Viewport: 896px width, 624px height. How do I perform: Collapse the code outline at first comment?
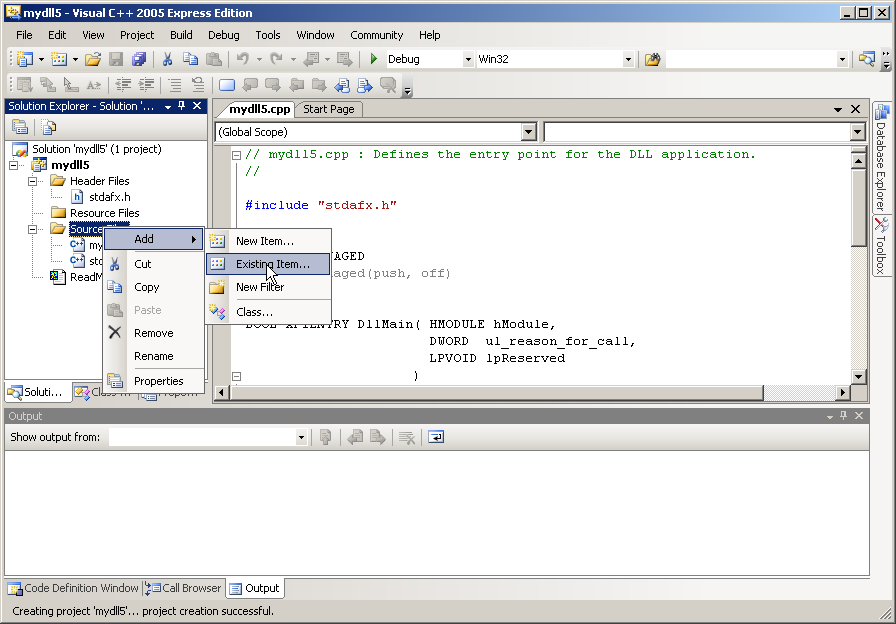click(x=236, y=155)
